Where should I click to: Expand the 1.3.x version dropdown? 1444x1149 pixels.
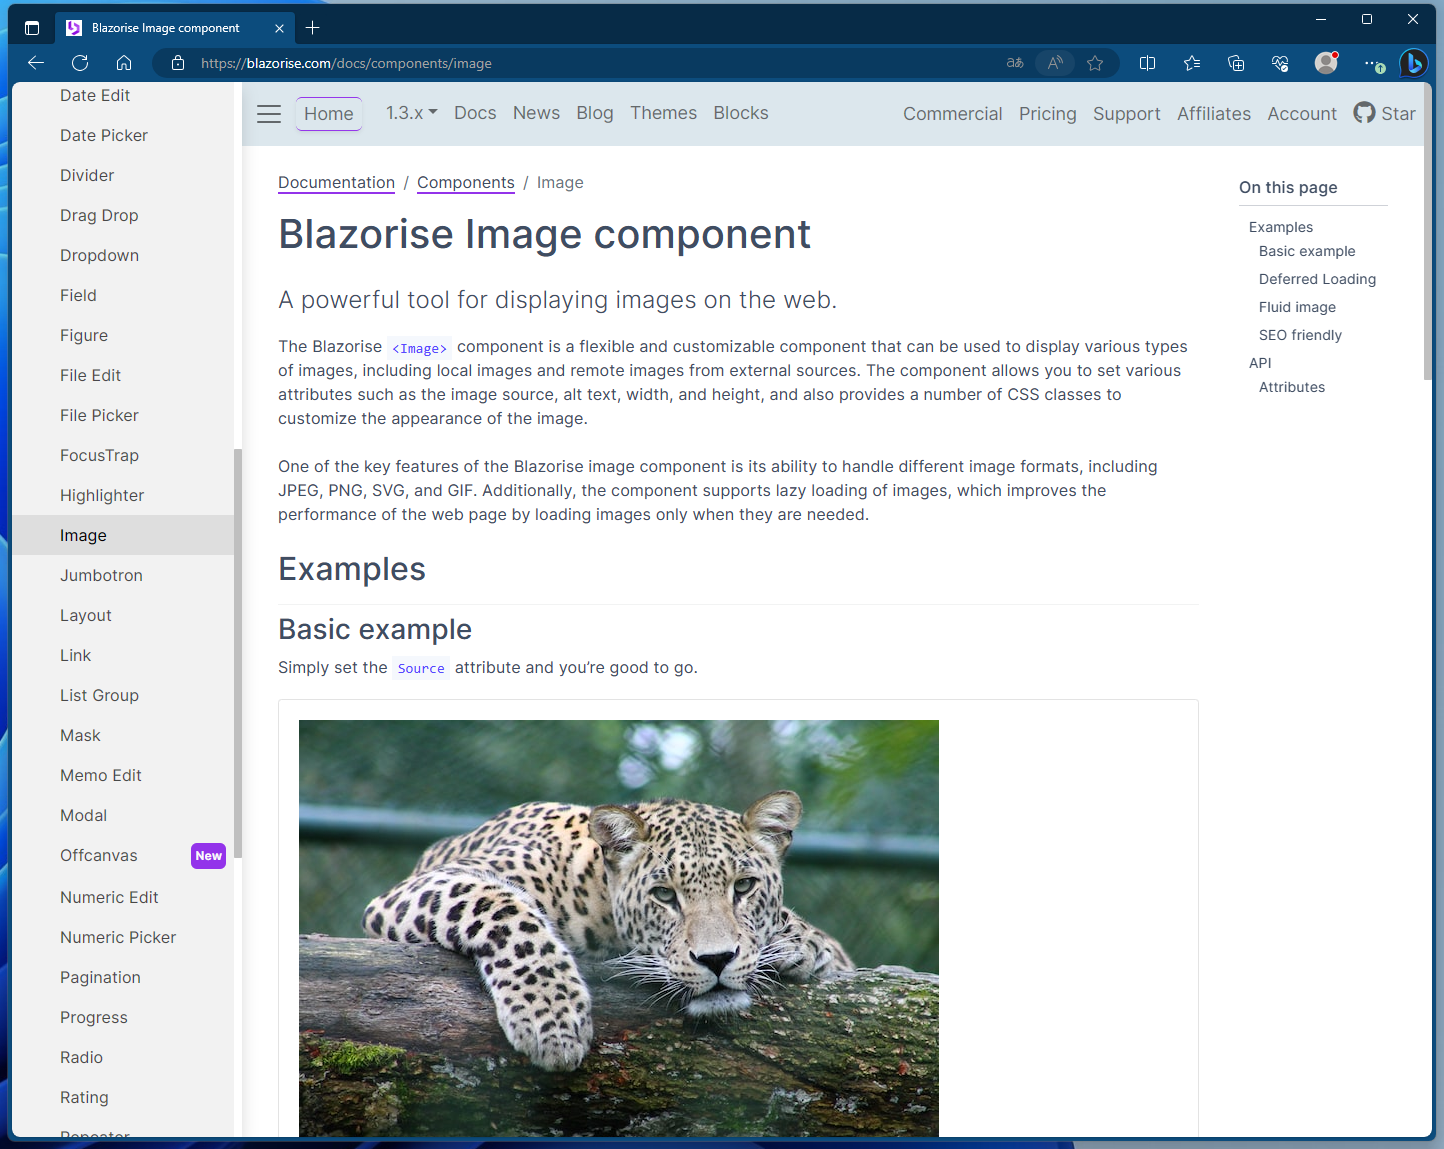click(x=410, y=113)
